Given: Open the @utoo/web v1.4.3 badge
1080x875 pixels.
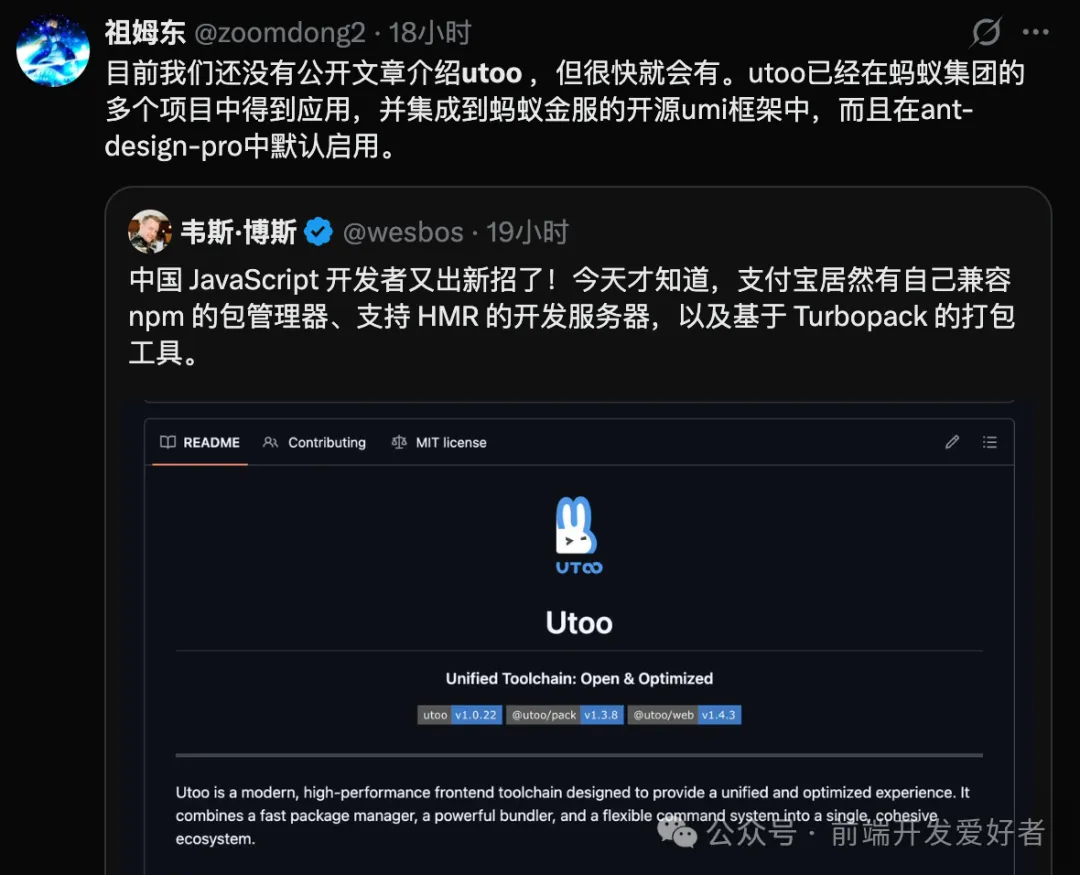Looking at the screenshot, I should pyautogui.click(x=684, y=714).
